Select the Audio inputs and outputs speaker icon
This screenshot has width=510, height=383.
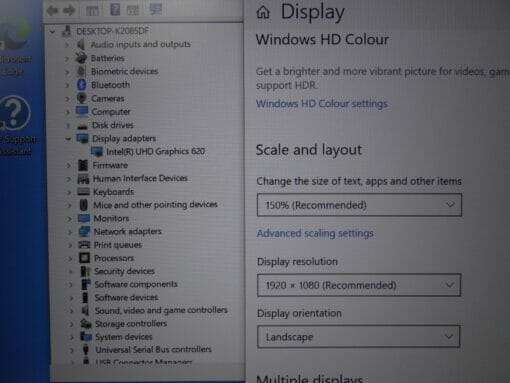click(x=81, y=44)
